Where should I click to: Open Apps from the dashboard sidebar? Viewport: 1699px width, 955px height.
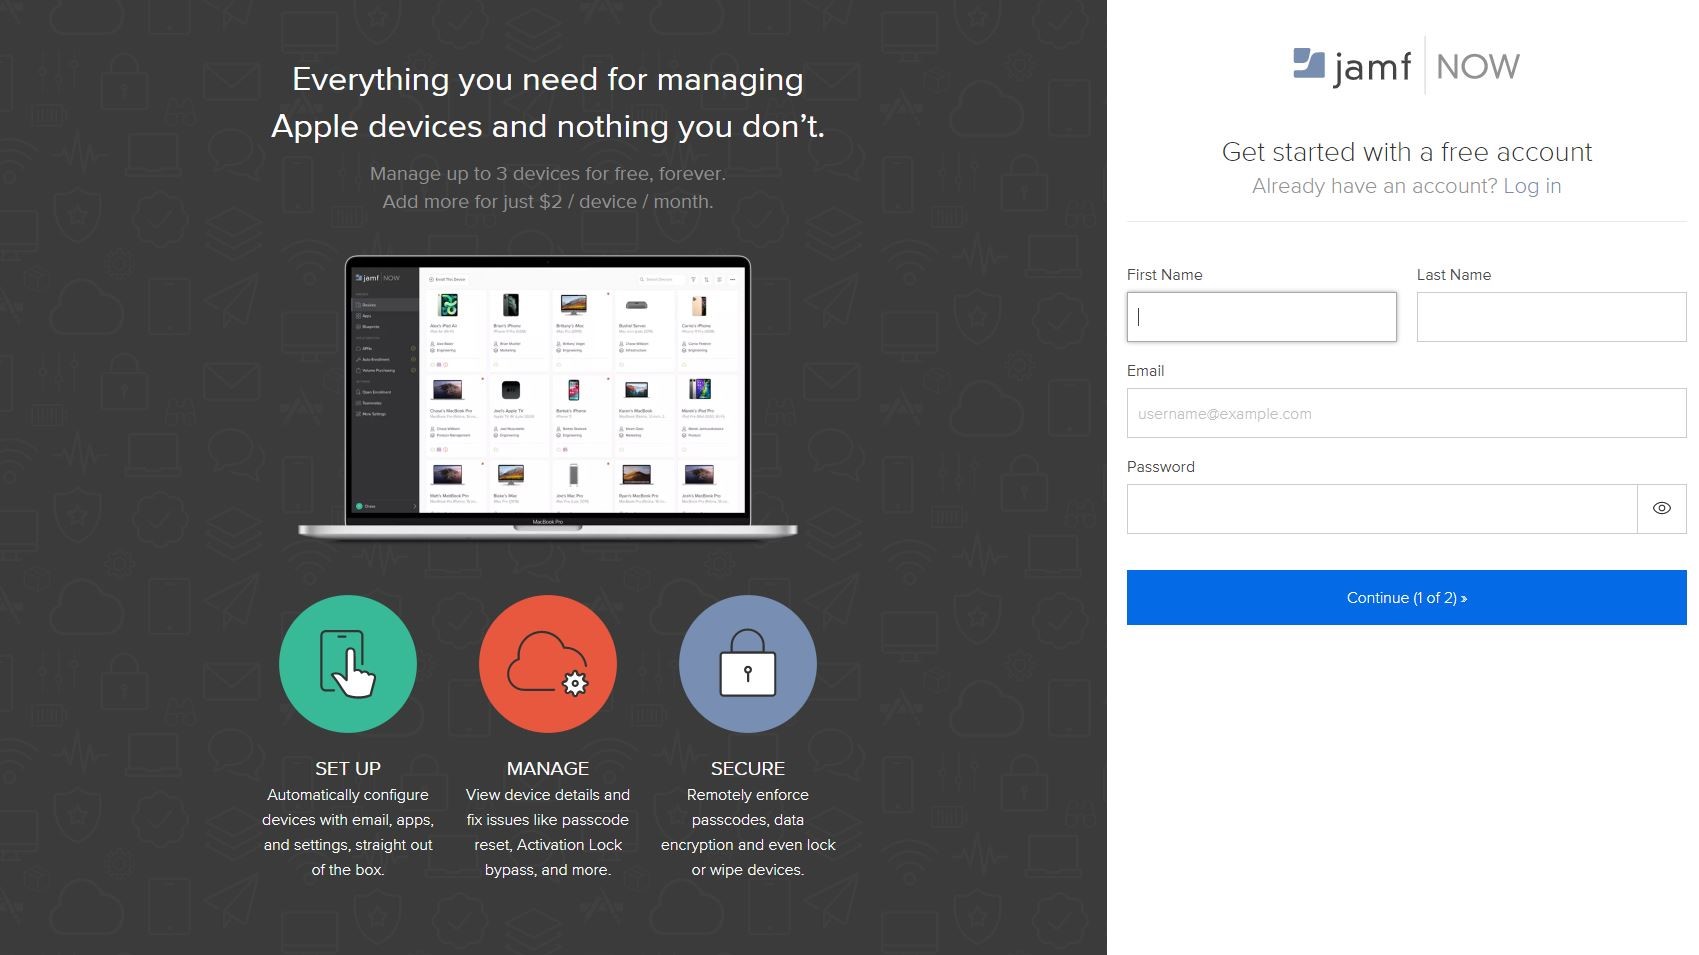[x=363, y=316]
